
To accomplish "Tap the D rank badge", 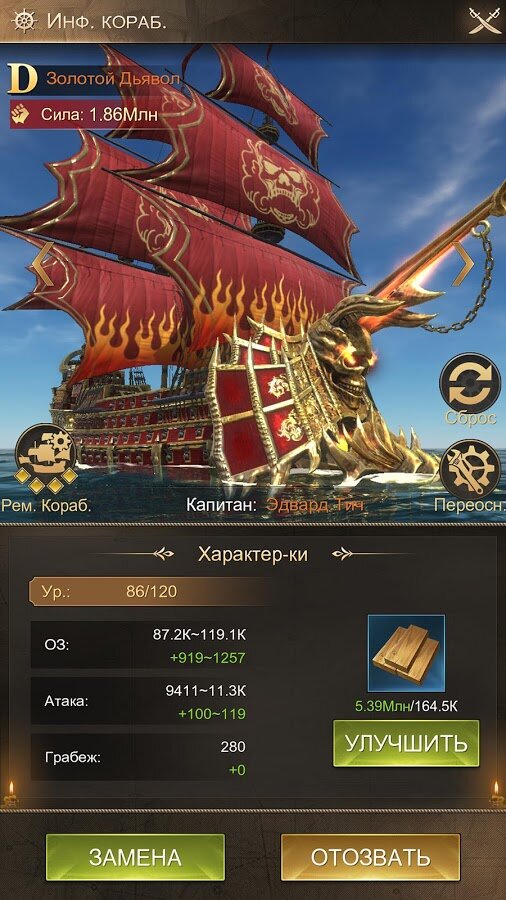I will [x=22, y=79].
